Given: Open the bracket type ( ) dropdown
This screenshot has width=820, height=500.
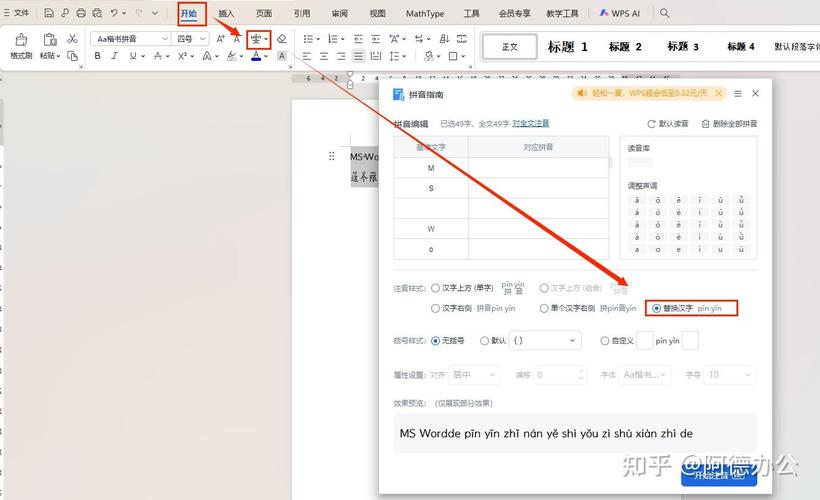Looking at the screenshot, I should click(544, 340).
